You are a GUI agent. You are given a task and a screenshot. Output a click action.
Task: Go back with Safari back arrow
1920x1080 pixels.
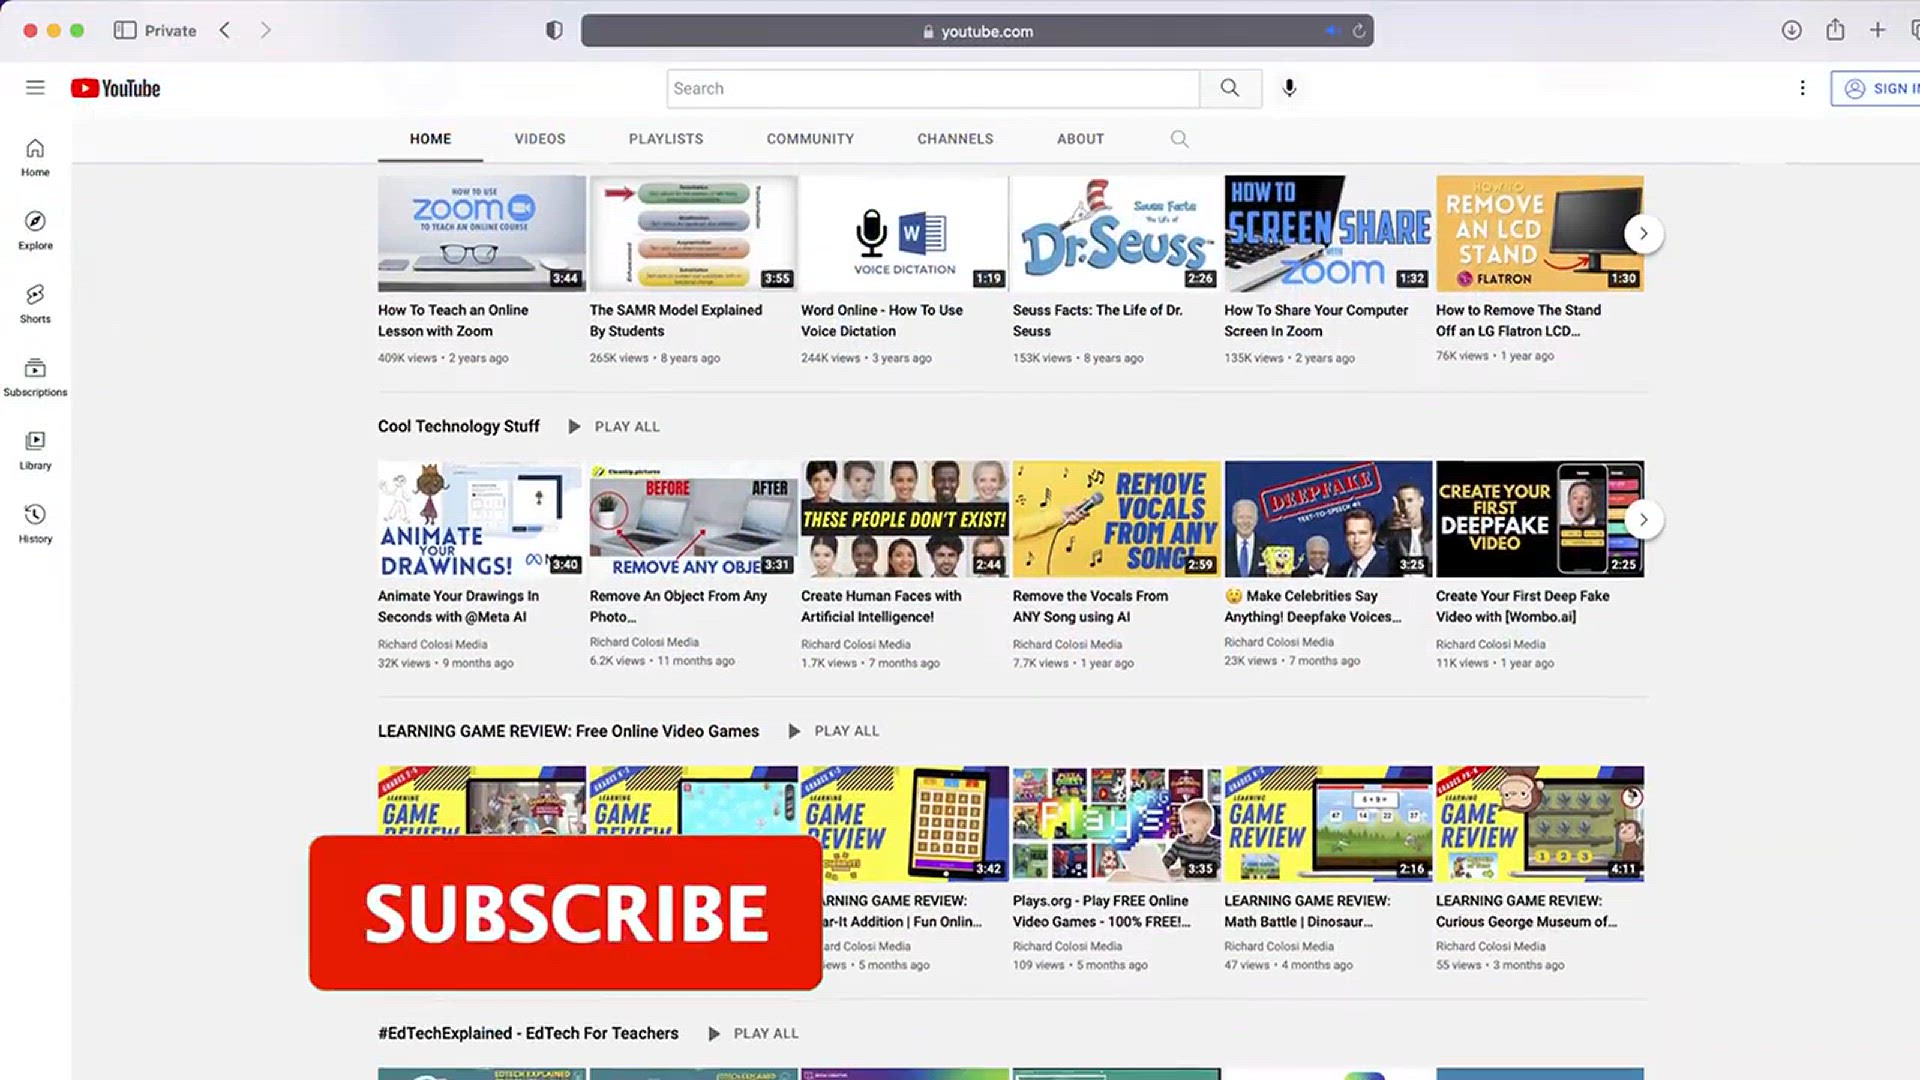[225, 31]
